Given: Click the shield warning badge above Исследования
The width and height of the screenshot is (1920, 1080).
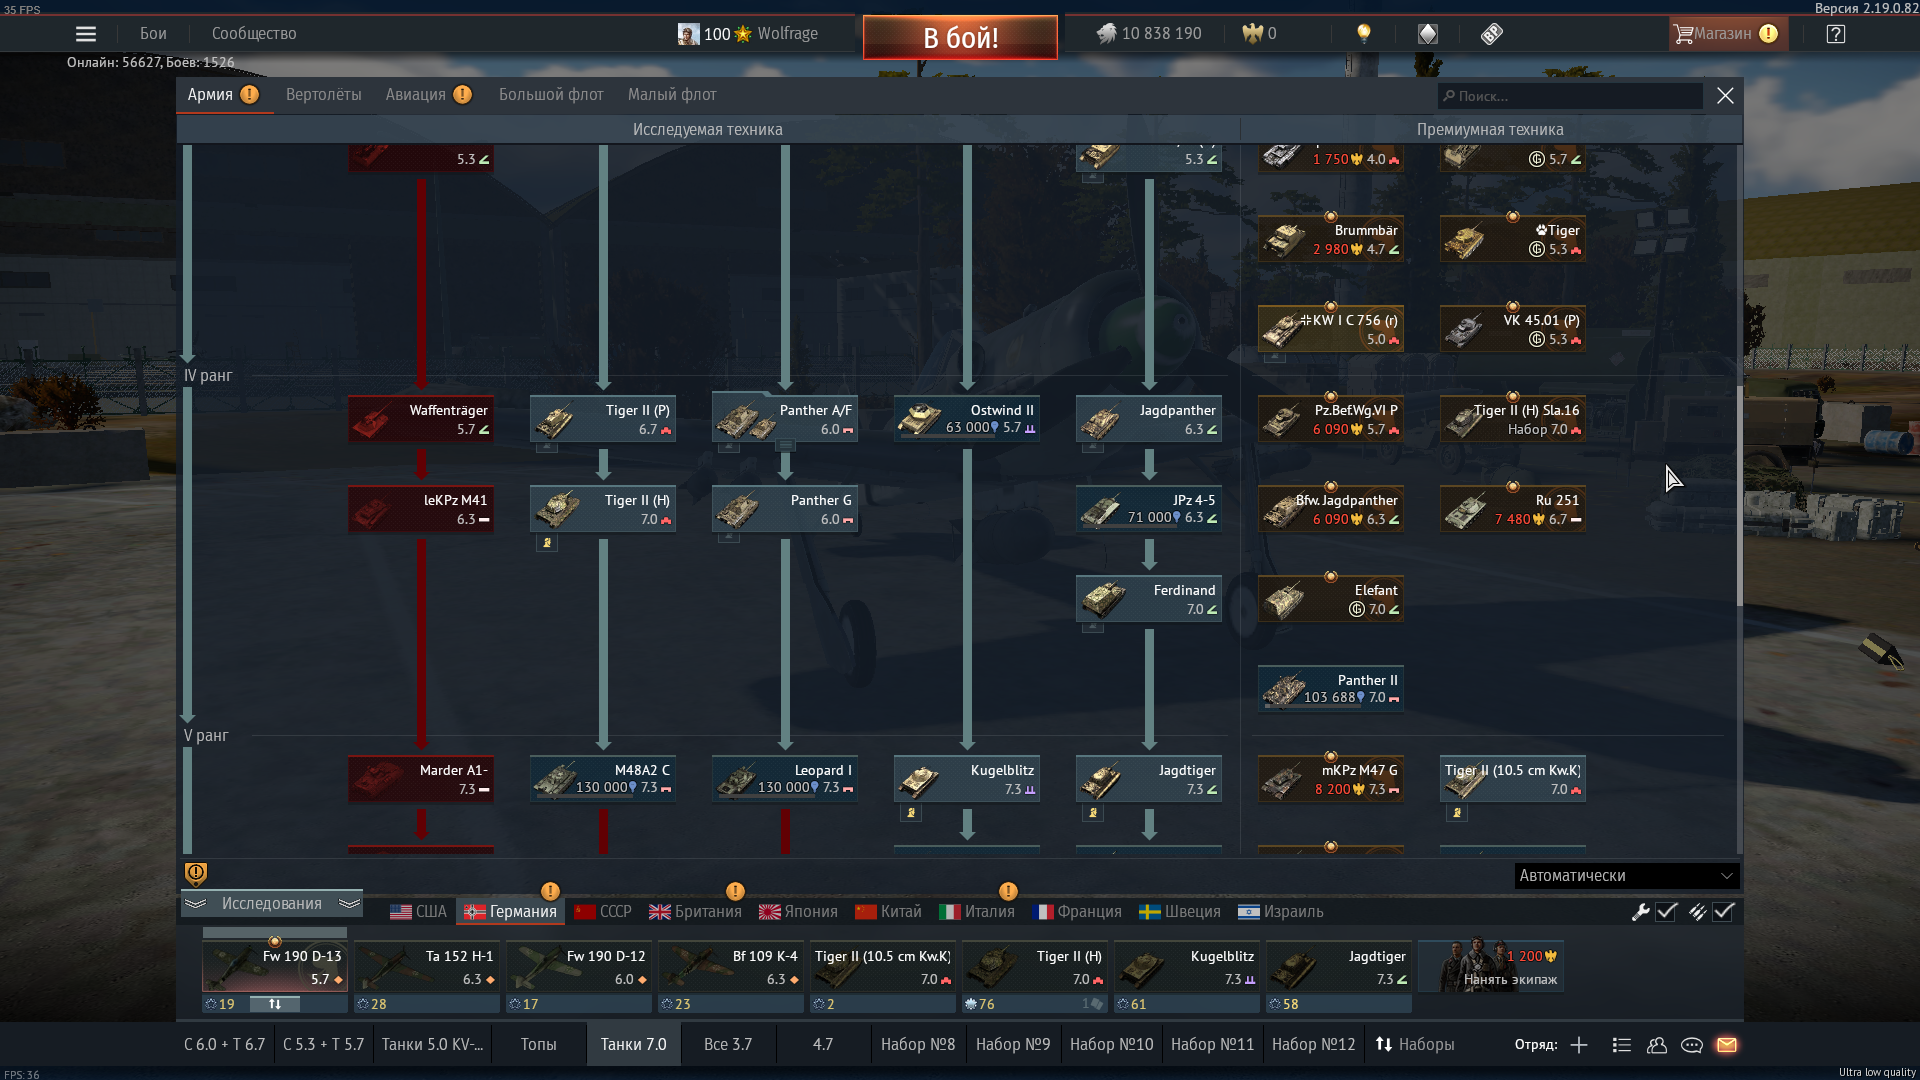Looking at the screenshot, I should click(x=196, y=874).
